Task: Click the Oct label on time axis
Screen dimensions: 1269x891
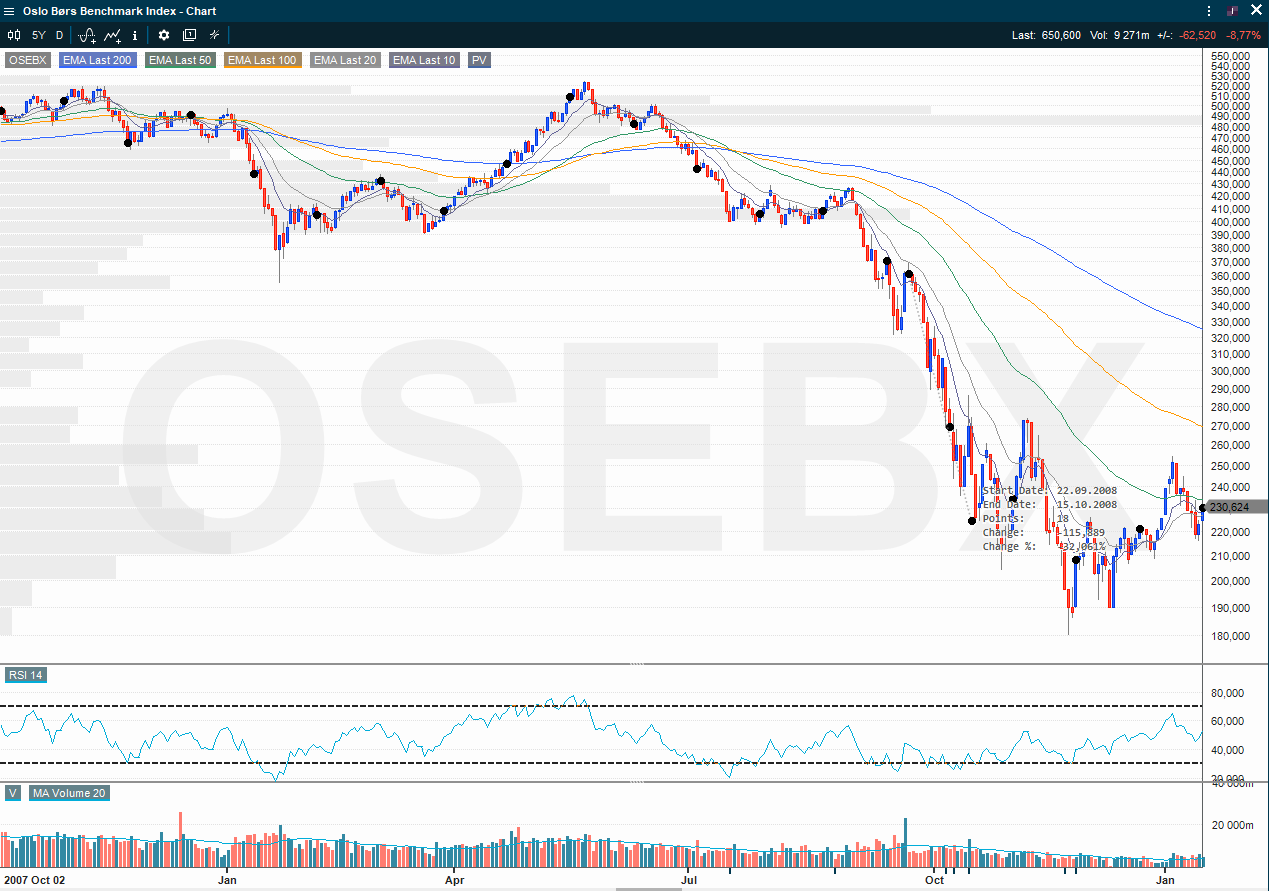Action: [x=934, y=880]
